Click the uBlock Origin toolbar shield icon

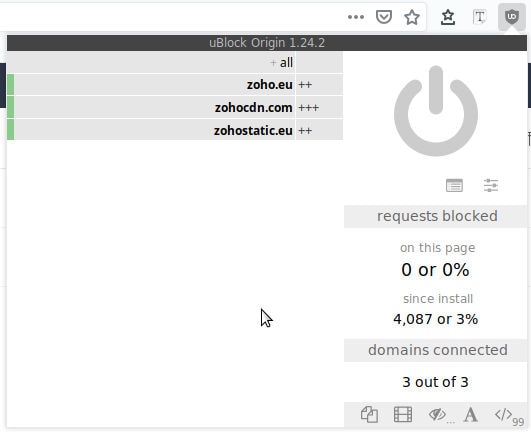pyautogui.click(x=511, y=17)
